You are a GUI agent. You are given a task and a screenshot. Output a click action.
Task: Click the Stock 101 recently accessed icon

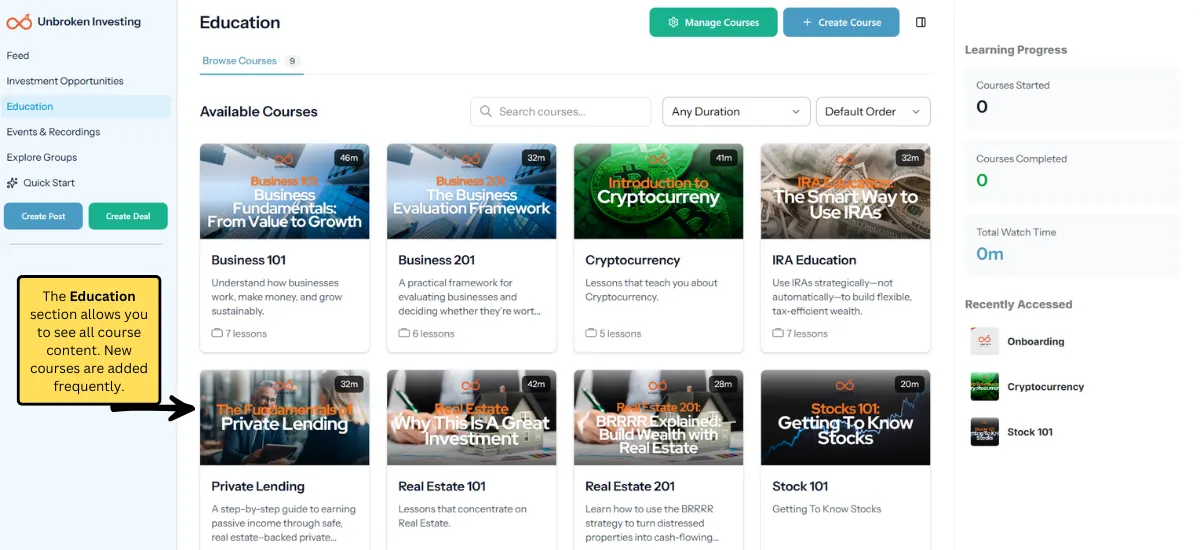tap(985, 432)
